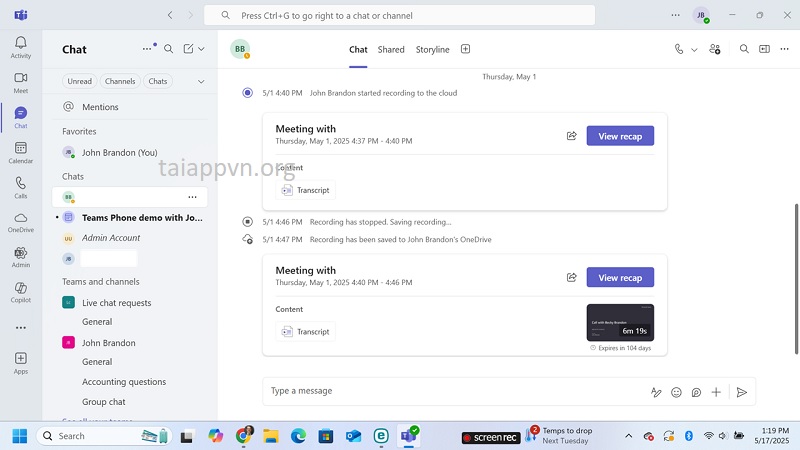
Task: Add people to the chat
Action: pyautogui.click(x=714, y=49)
